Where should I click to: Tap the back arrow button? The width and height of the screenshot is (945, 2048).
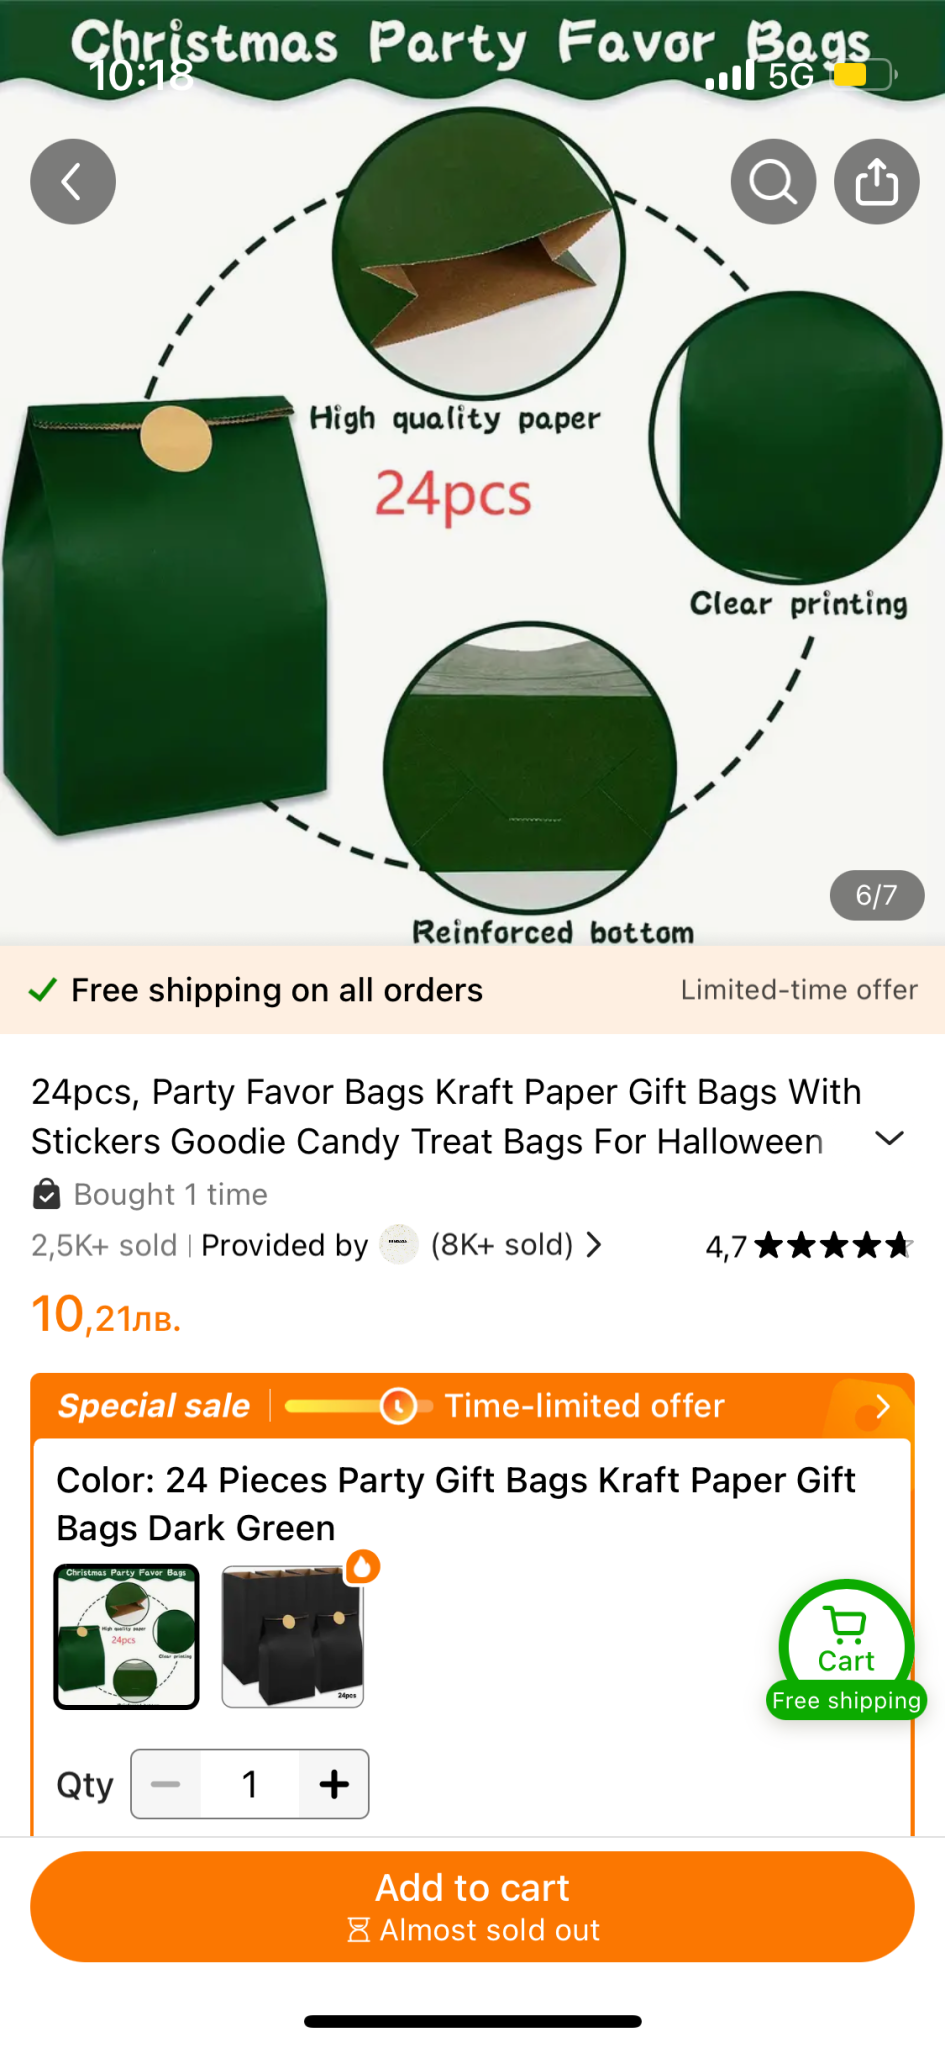73,182
